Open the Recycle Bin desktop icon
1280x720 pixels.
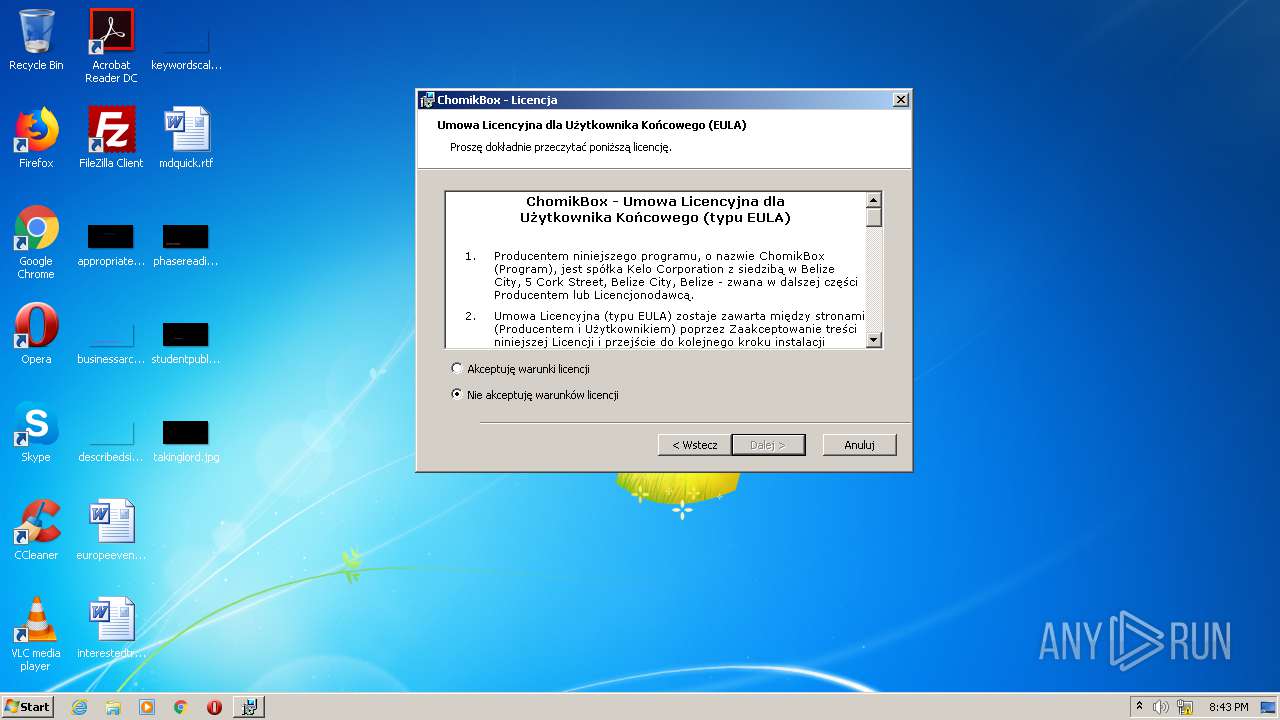pyautogui.click(x=36, y=40)
